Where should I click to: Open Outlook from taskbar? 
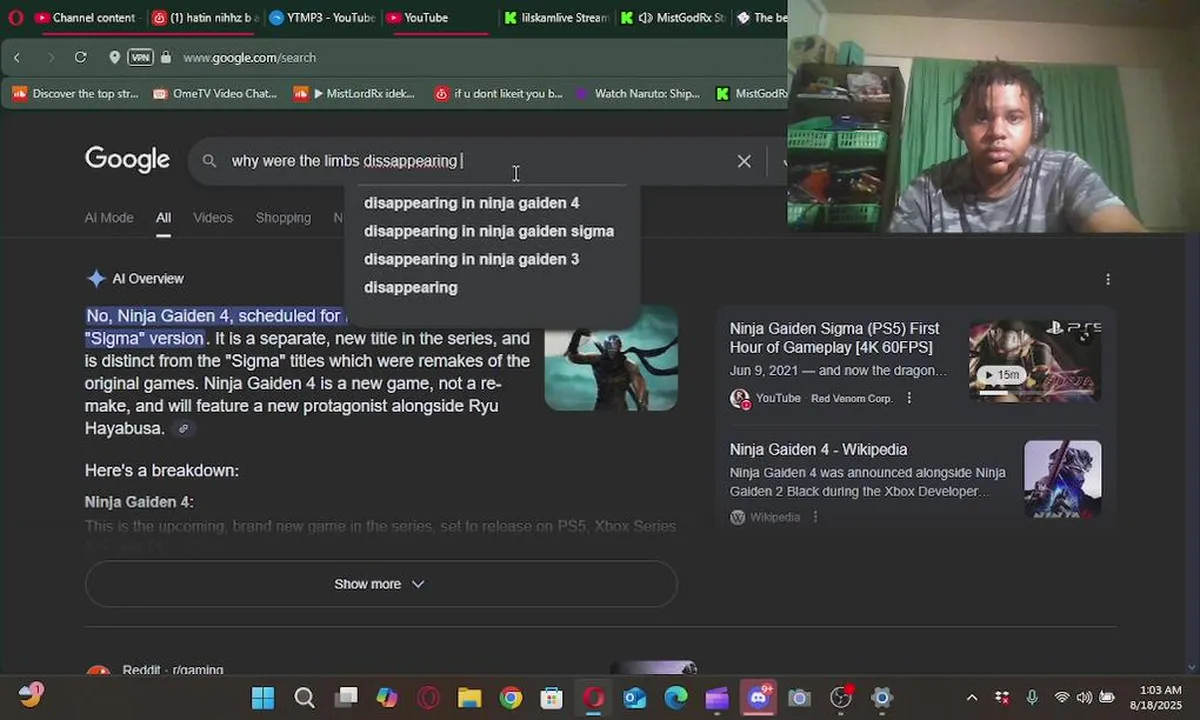635,698
